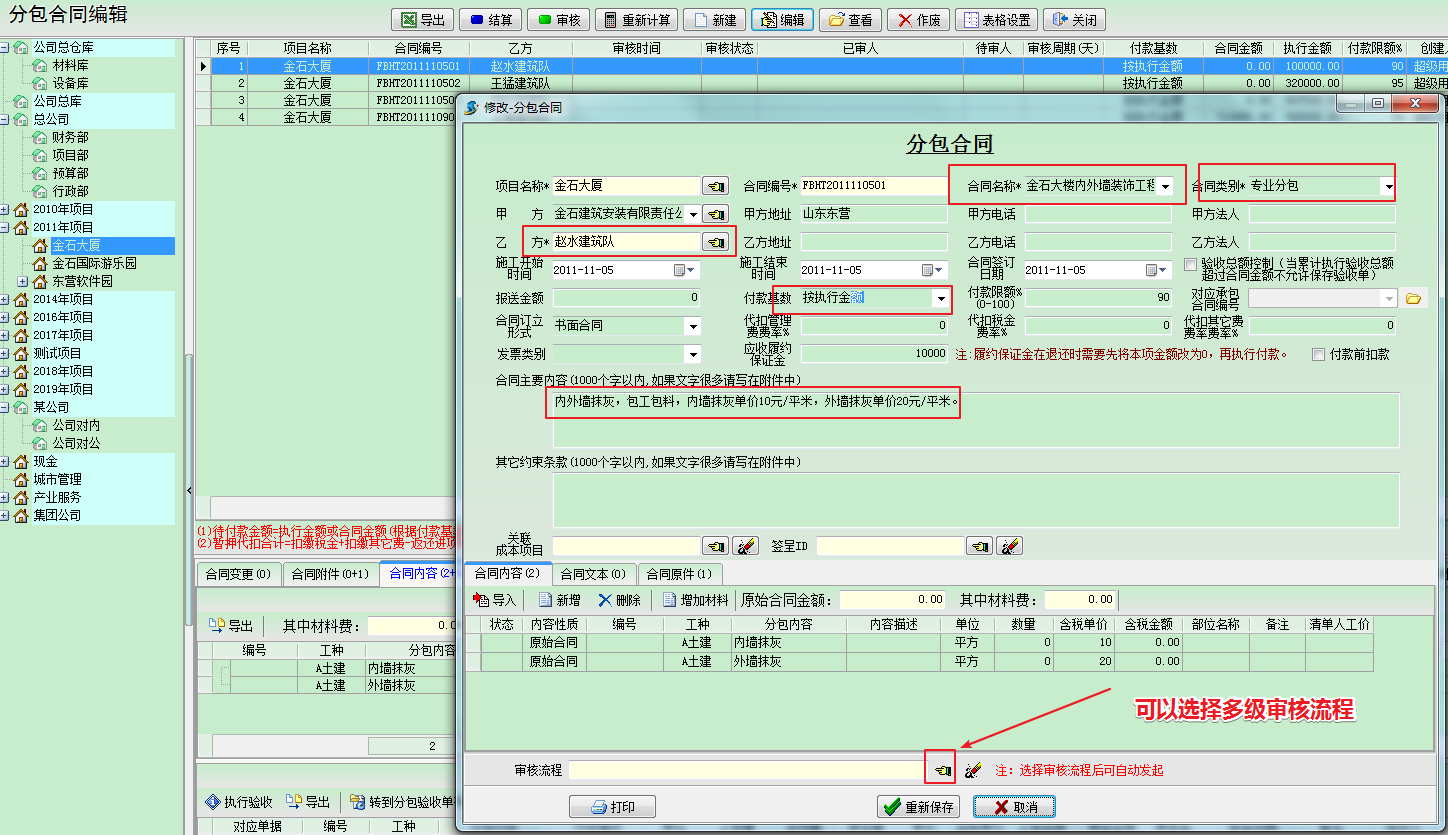
Task: Click the 合同主要内容 text area
Action: pos(975,420)
